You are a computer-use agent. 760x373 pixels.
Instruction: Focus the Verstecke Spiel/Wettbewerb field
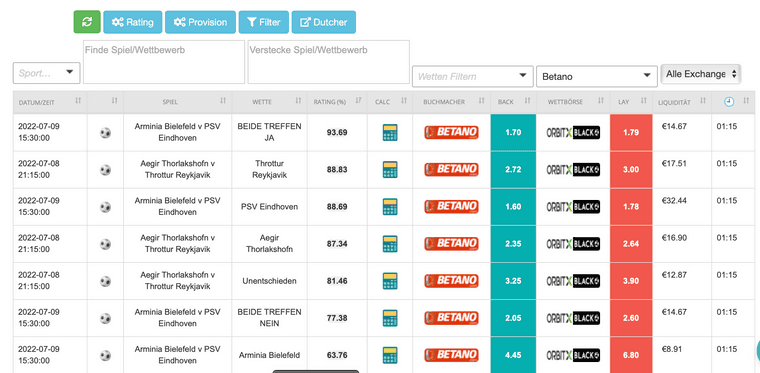(x=329, y=62)
